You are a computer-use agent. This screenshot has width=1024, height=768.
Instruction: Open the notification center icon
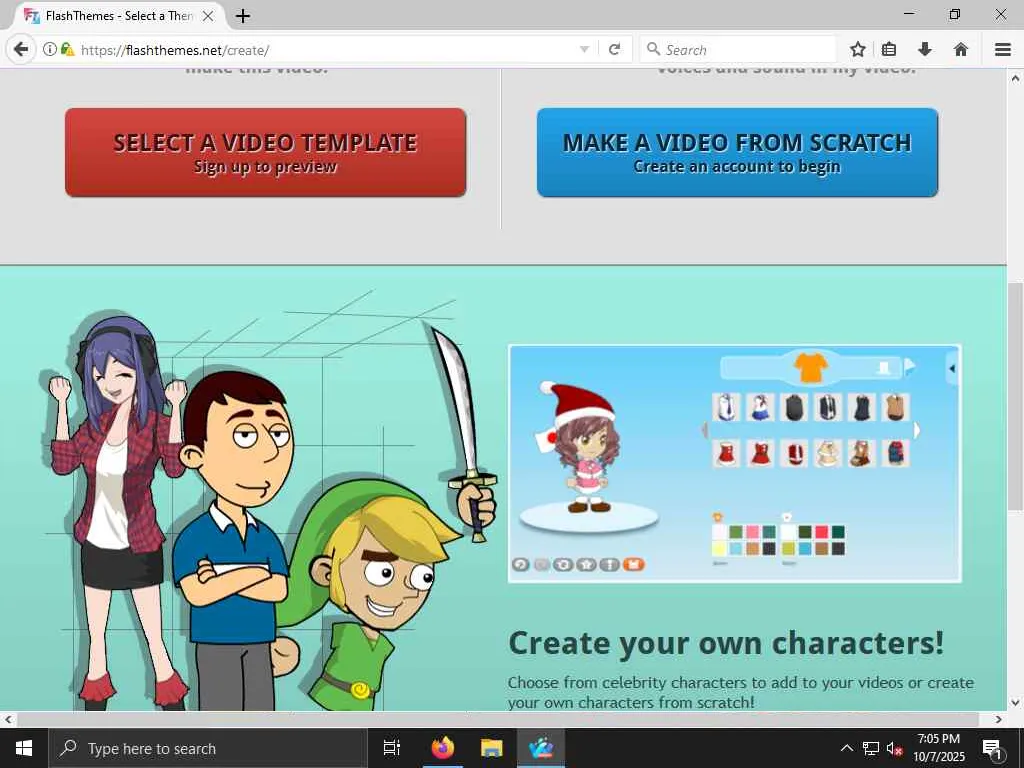(x=992, y=748)
